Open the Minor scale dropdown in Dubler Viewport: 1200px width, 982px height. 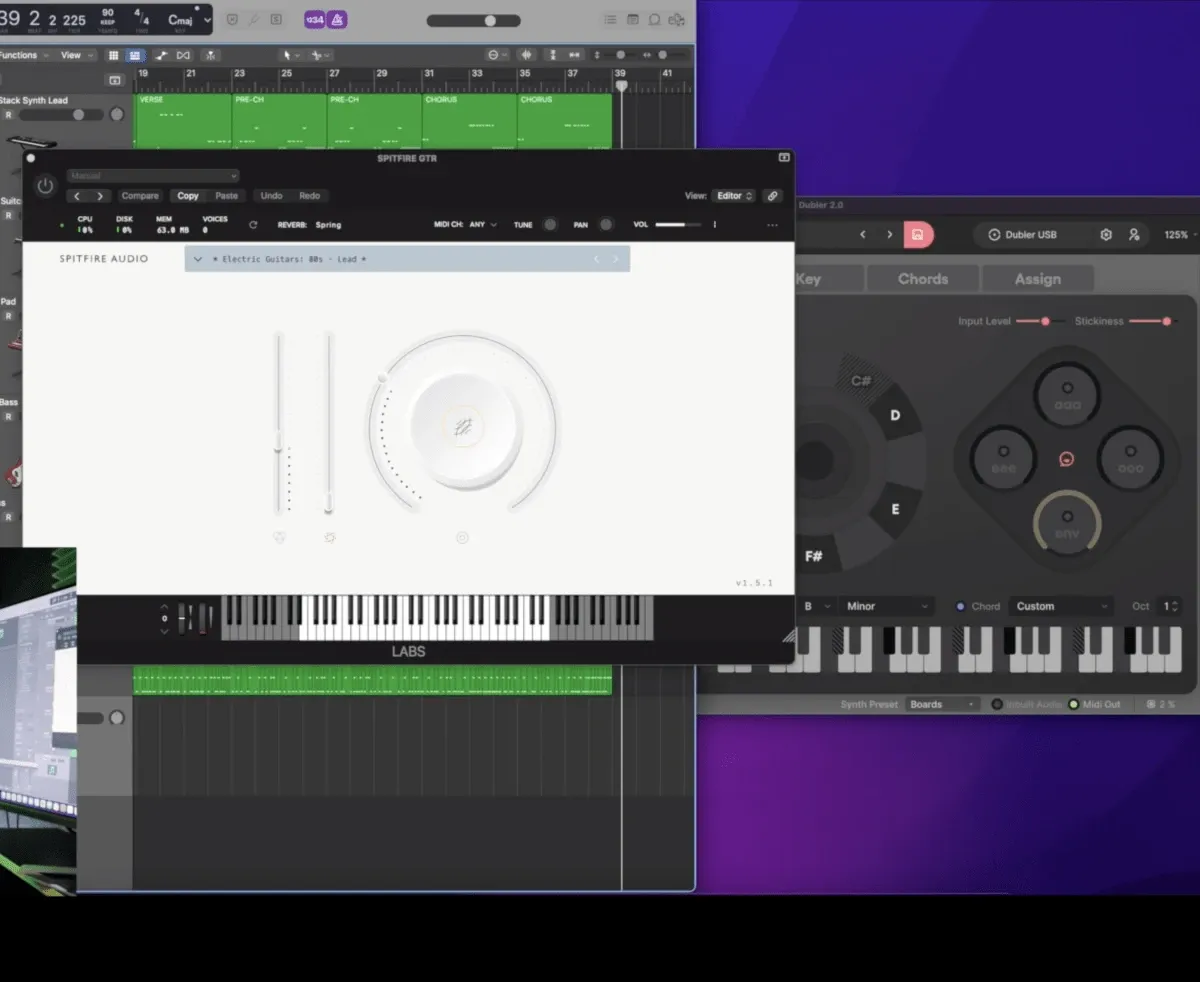click(x=886, y=606)
